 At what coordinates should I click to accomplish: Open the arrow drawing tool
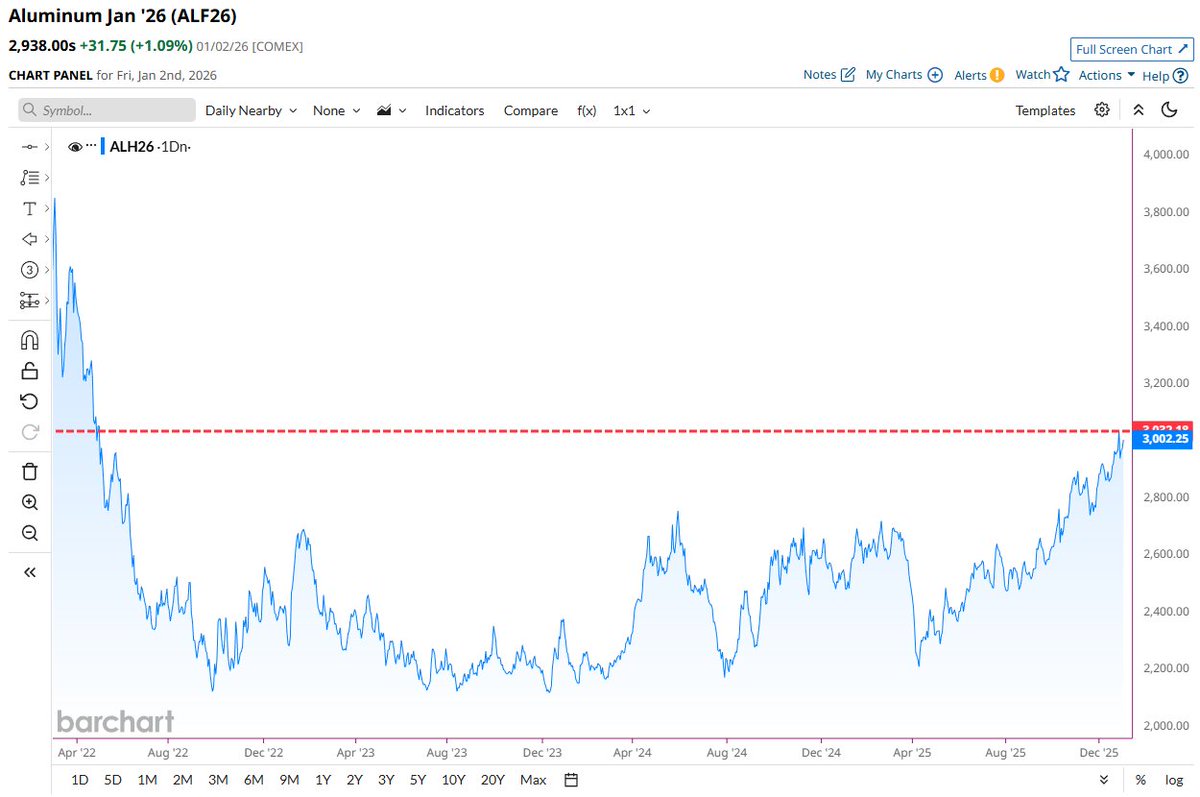29,239
